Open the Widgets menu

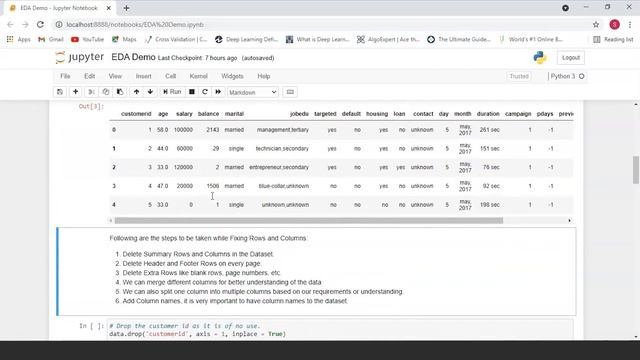[x=232, y=76]
